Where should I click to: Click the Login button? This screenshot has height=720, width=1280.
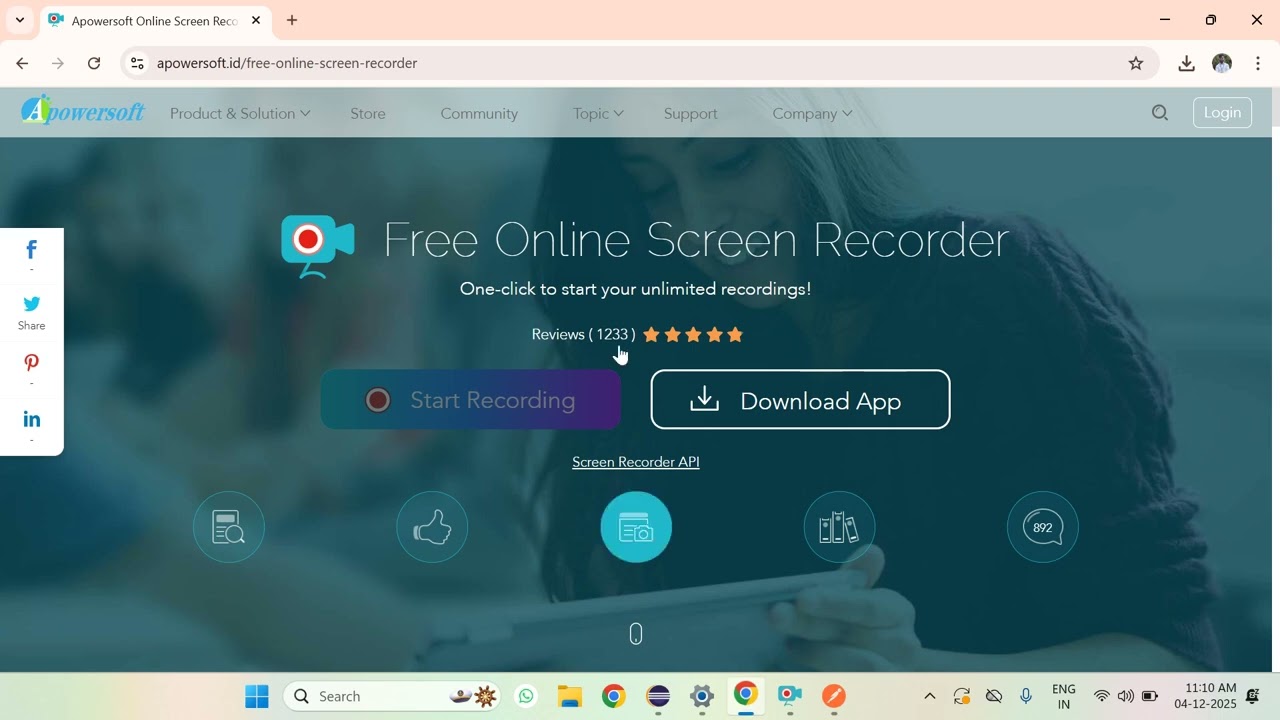1222,113
